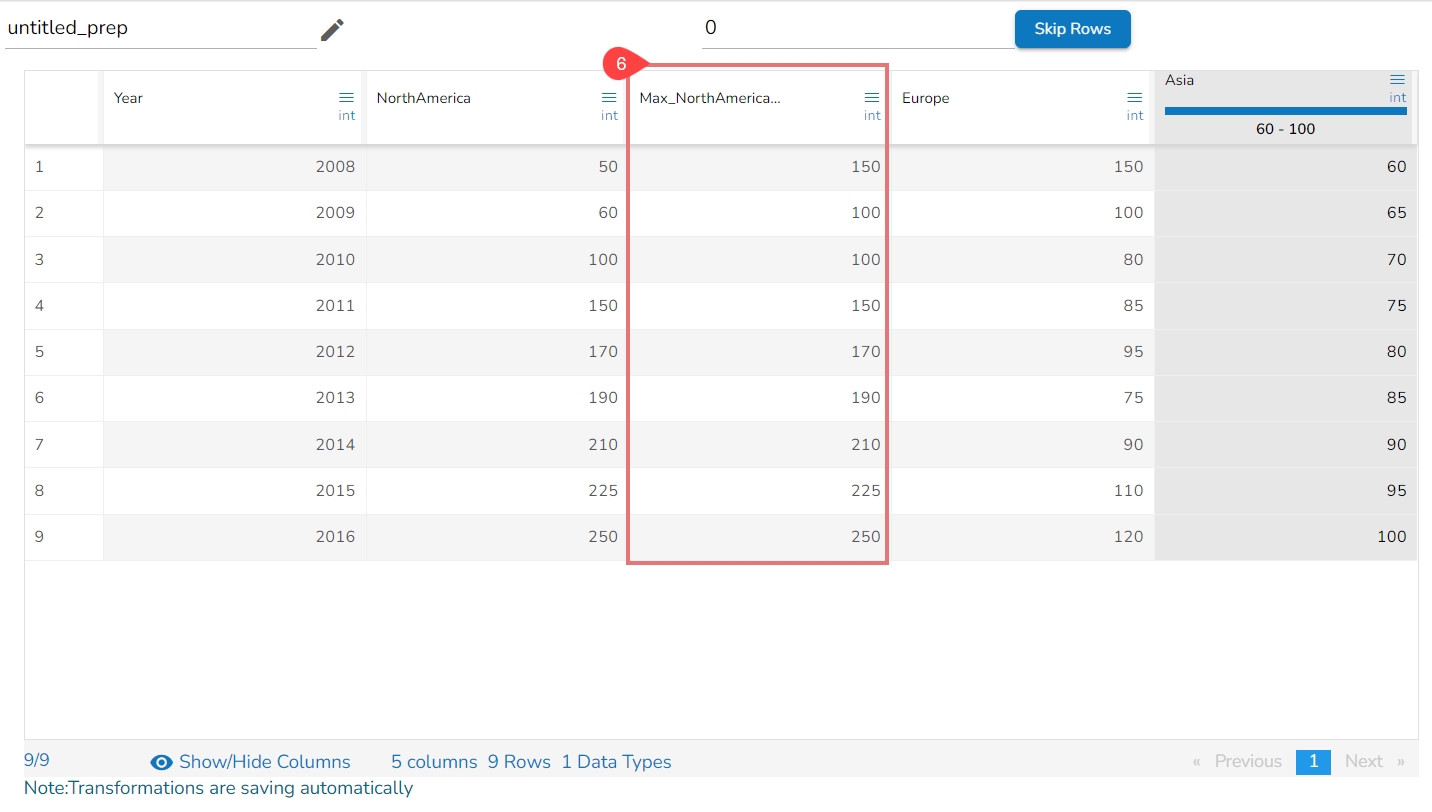Click the untitled_prep name field
This screenshot has height=812, width=1432.
click(x=161, y=29)
